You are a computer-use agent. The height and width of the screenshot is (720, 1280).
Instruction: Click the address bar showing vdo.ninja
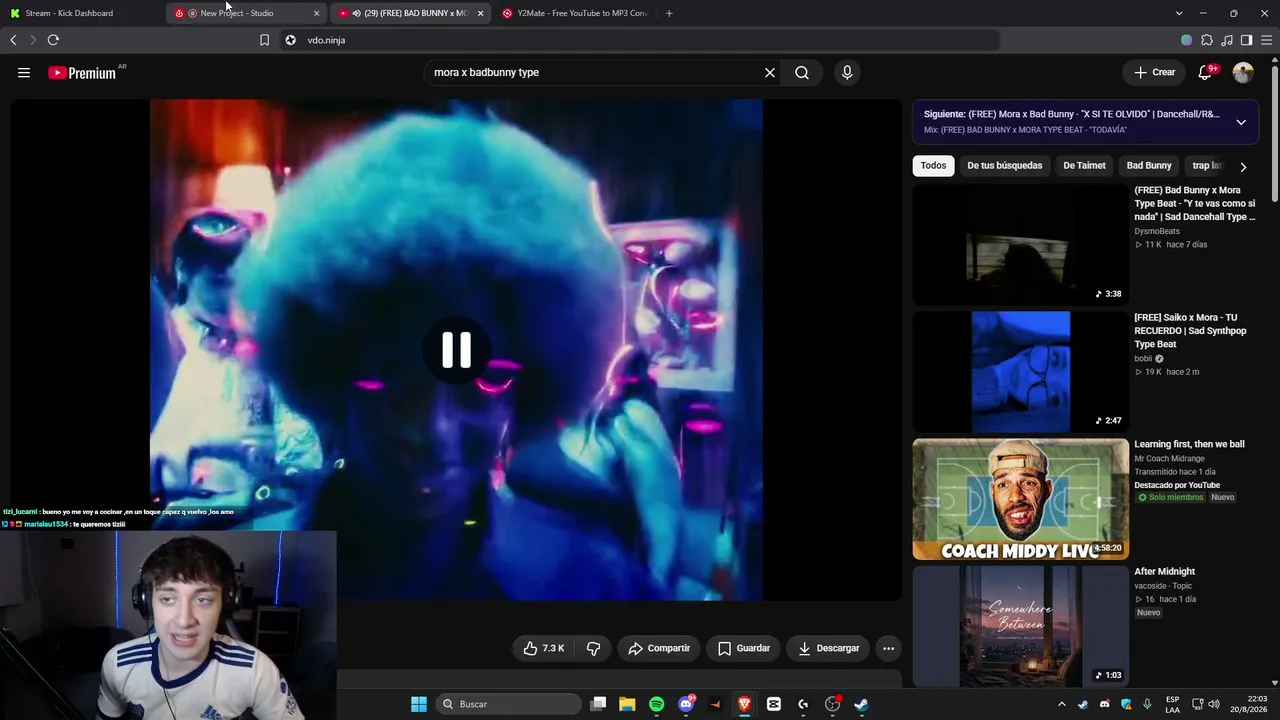click(x=640, y=40)
